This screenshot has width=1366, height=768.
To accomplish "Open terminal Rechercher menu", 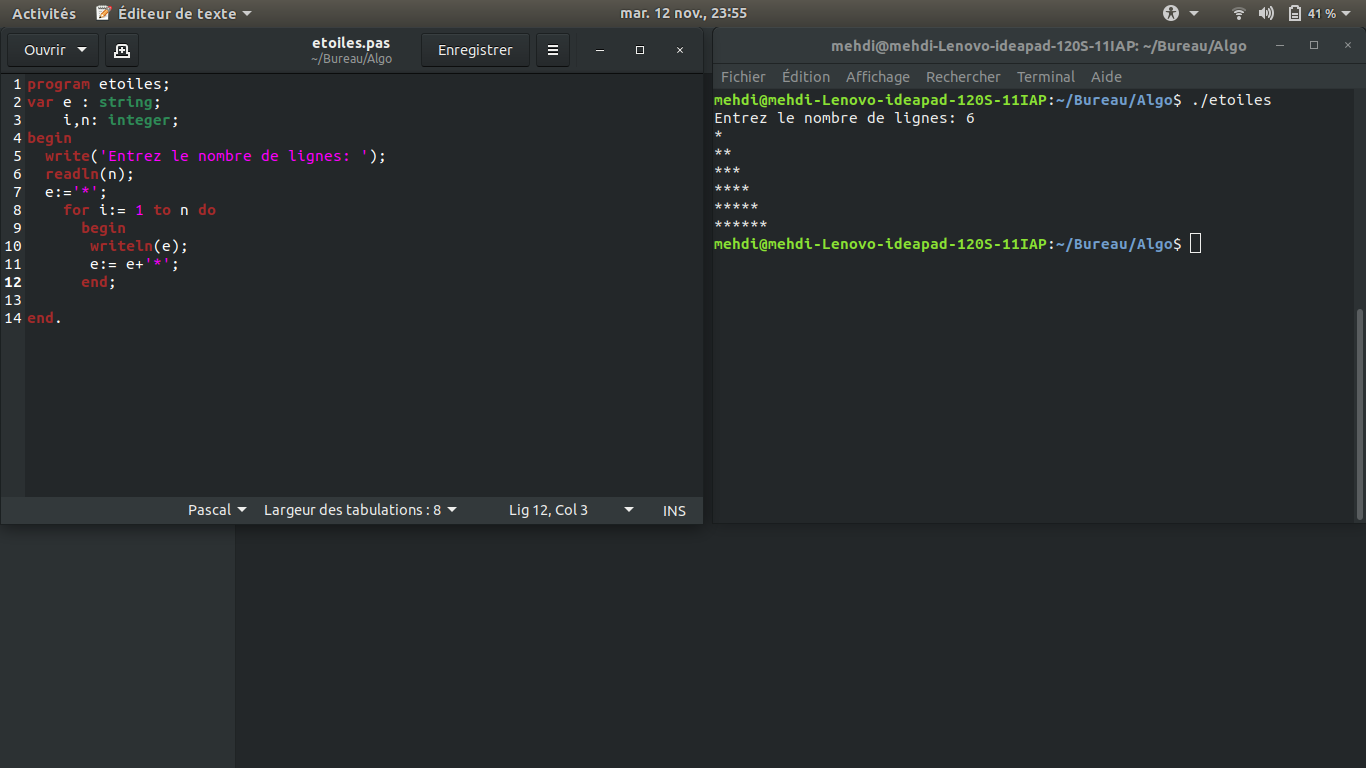I will point(963,77).
